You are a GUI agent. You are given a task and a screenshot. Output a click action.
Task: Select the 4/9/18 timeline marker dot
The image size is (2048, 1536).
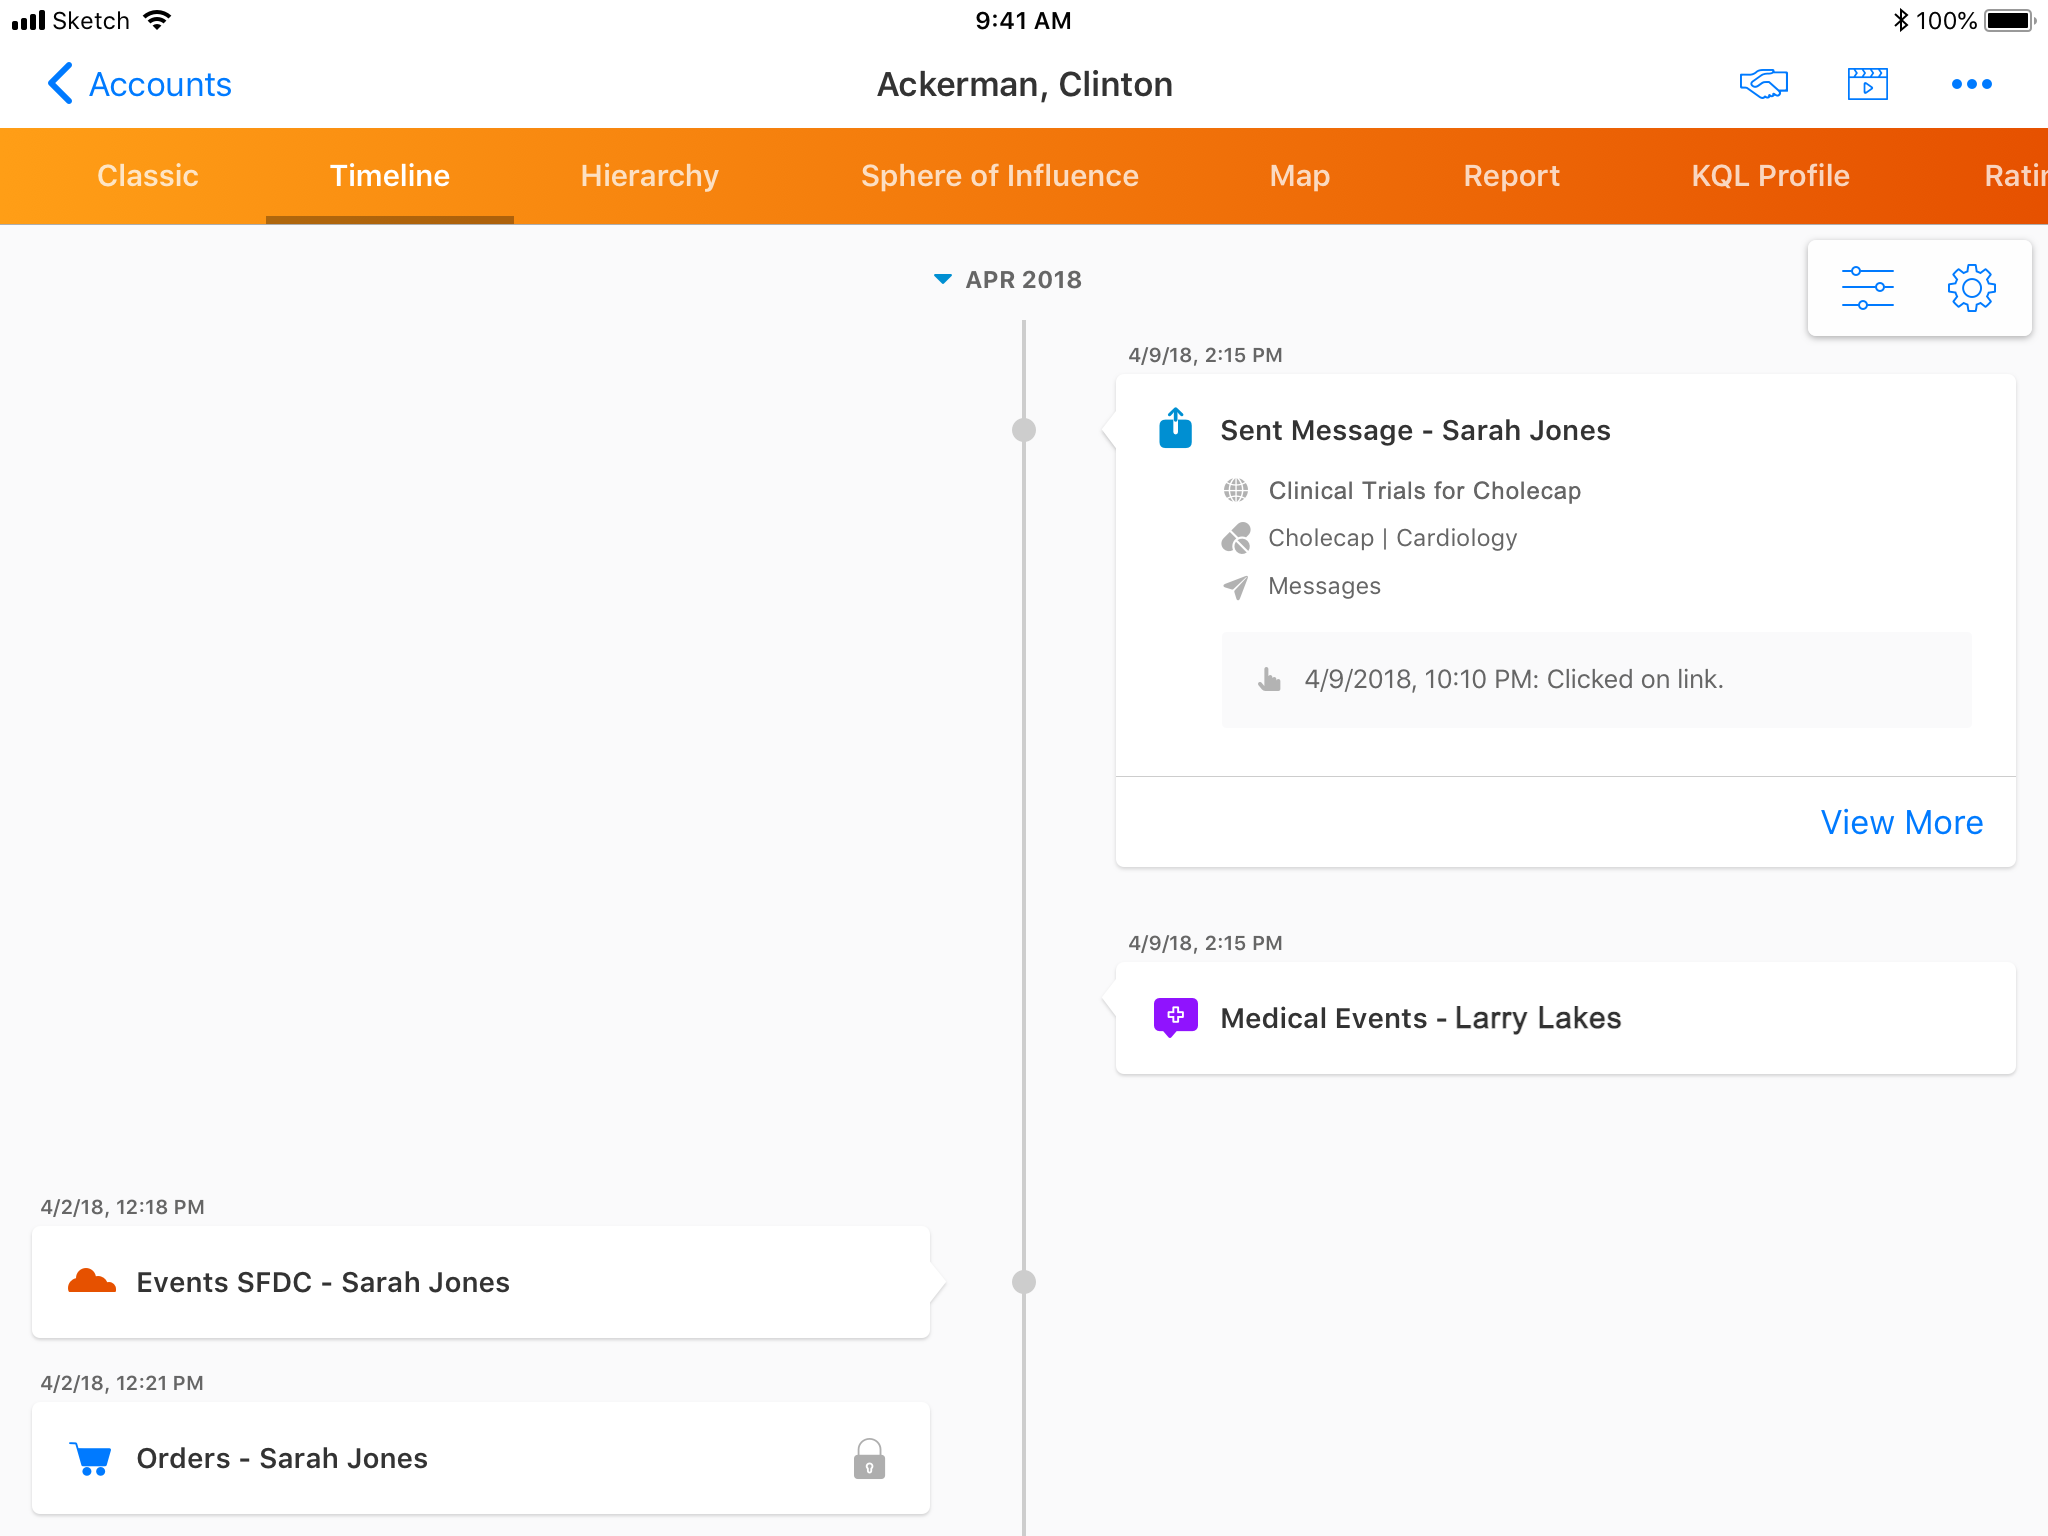(1023, 430)
